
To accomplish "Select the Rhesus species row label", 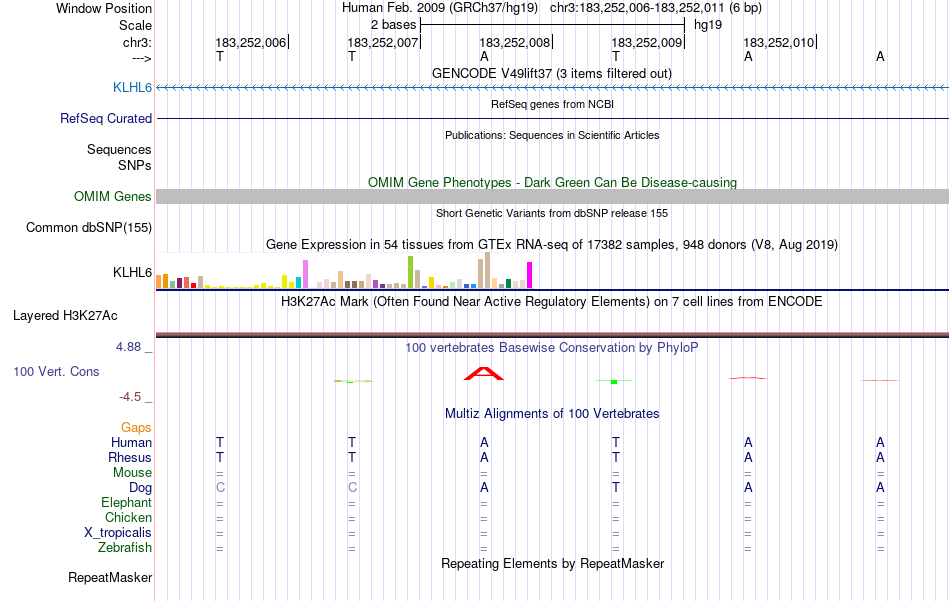I will coord(130,457).
